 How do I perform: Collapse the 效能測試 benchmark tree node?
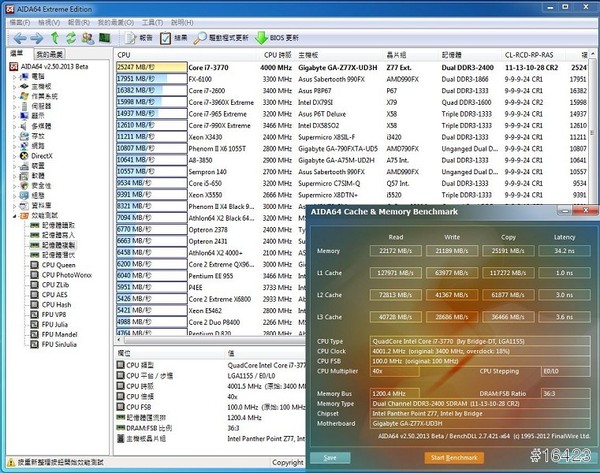point(12,216)
